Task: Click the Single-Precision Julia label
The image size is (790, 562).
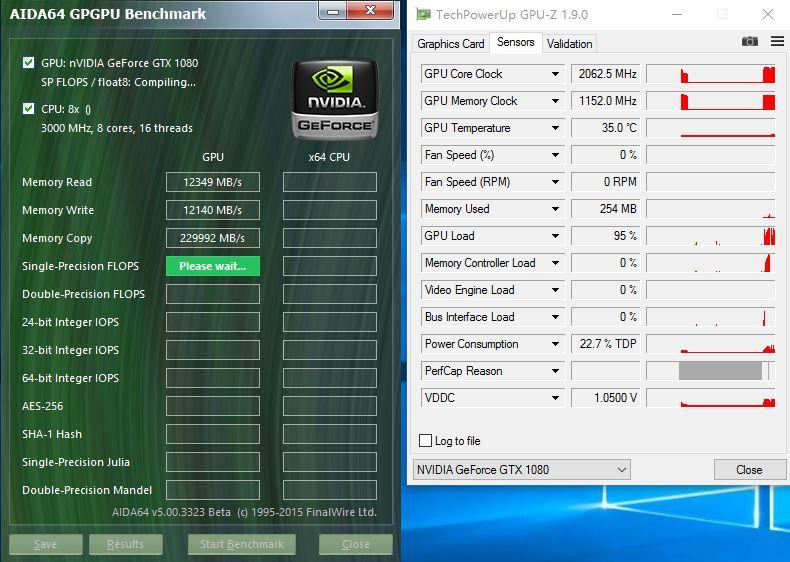Action: (76, 462)
